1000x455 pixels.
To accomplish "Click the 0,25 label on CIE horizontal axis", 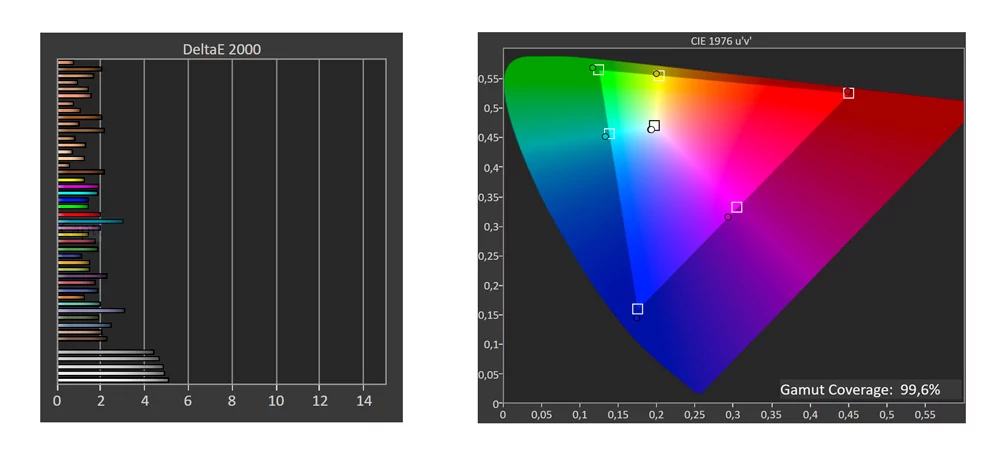I will 695,415.
